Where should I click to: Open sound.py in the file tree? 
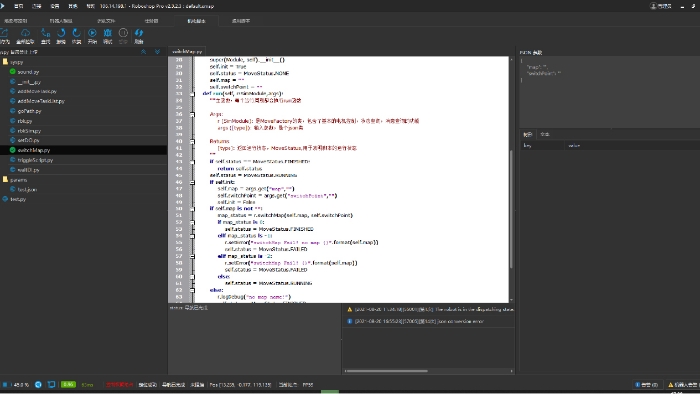(x=28, y=72)
